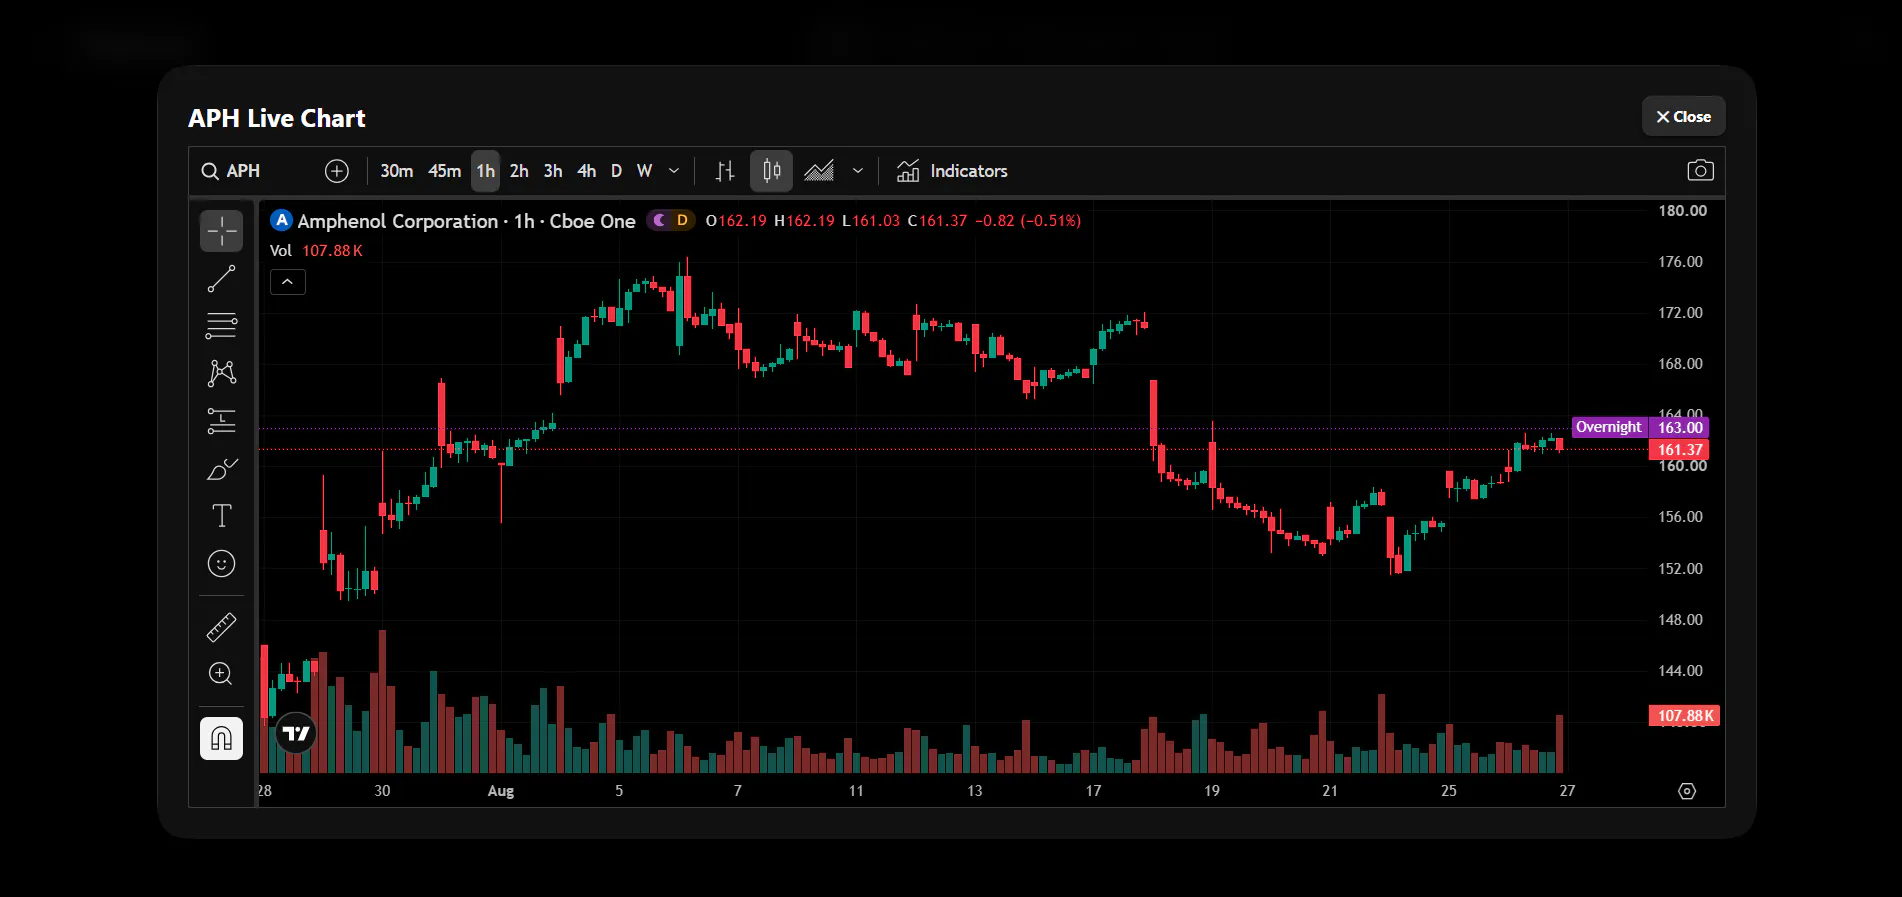This screenshot has width=1902, height=897.
Task: Click the APH Live Chart heading
Action: tap(277, 118)
